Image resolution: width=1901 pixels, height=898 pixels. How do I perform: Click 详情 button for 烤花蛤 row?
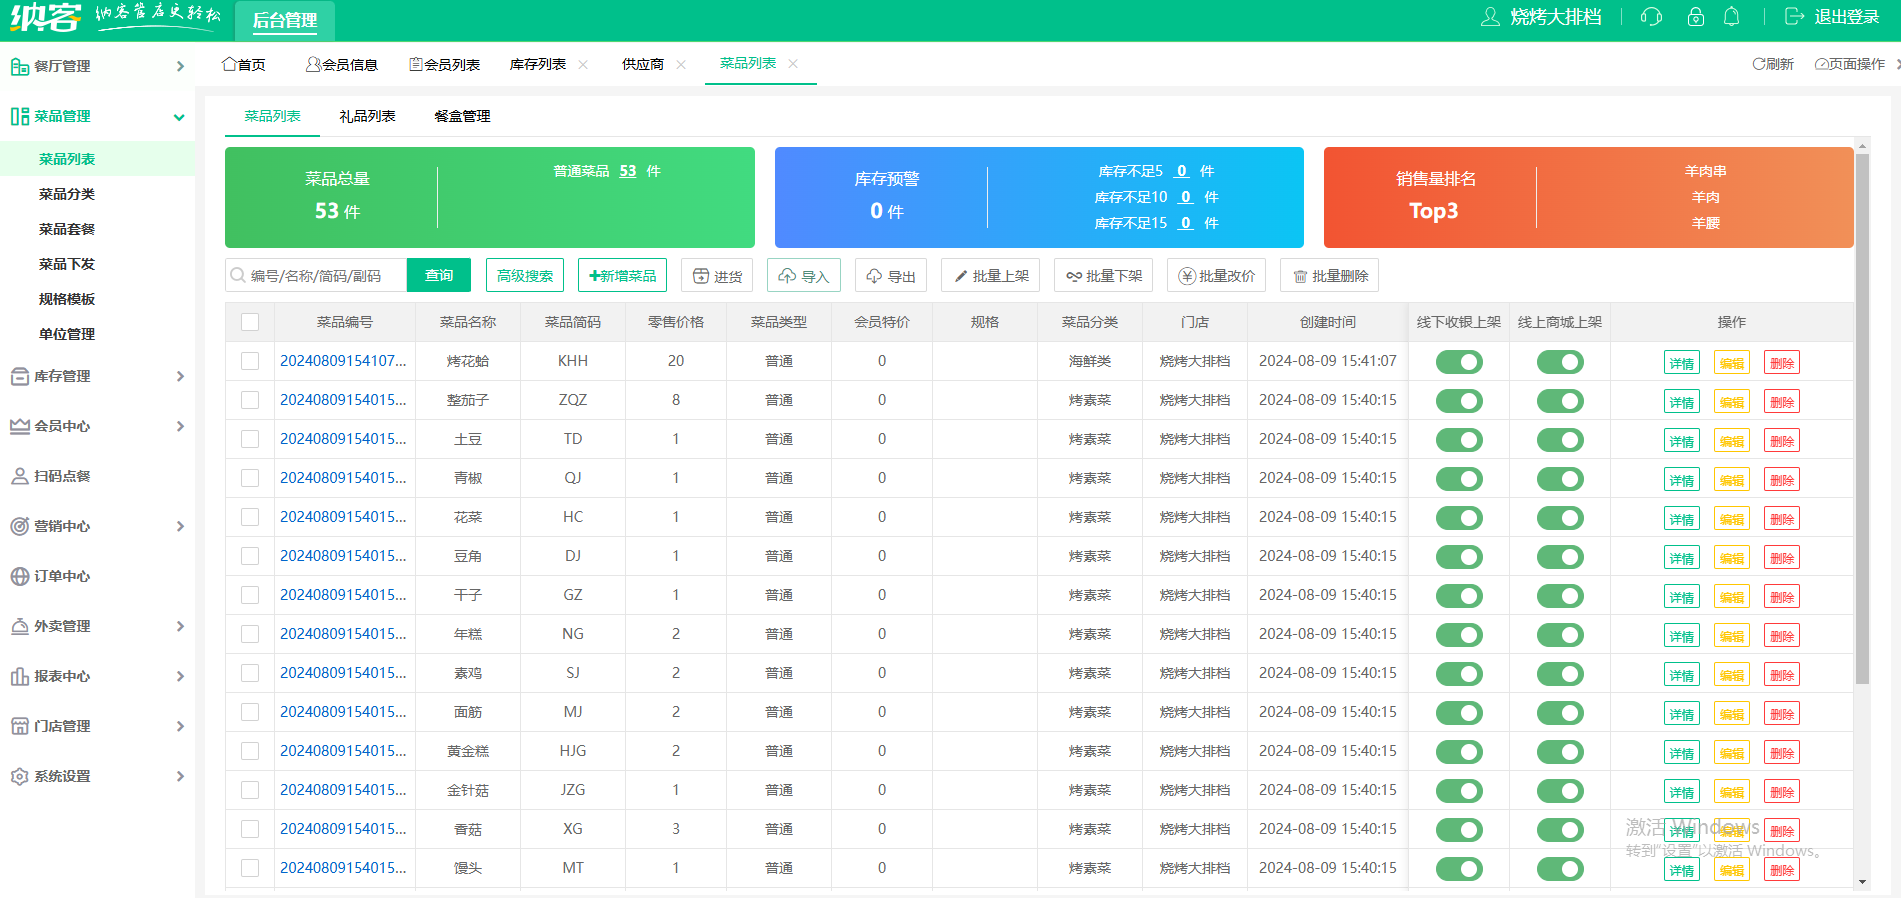pyautogui.click(x=1682, y=363)
